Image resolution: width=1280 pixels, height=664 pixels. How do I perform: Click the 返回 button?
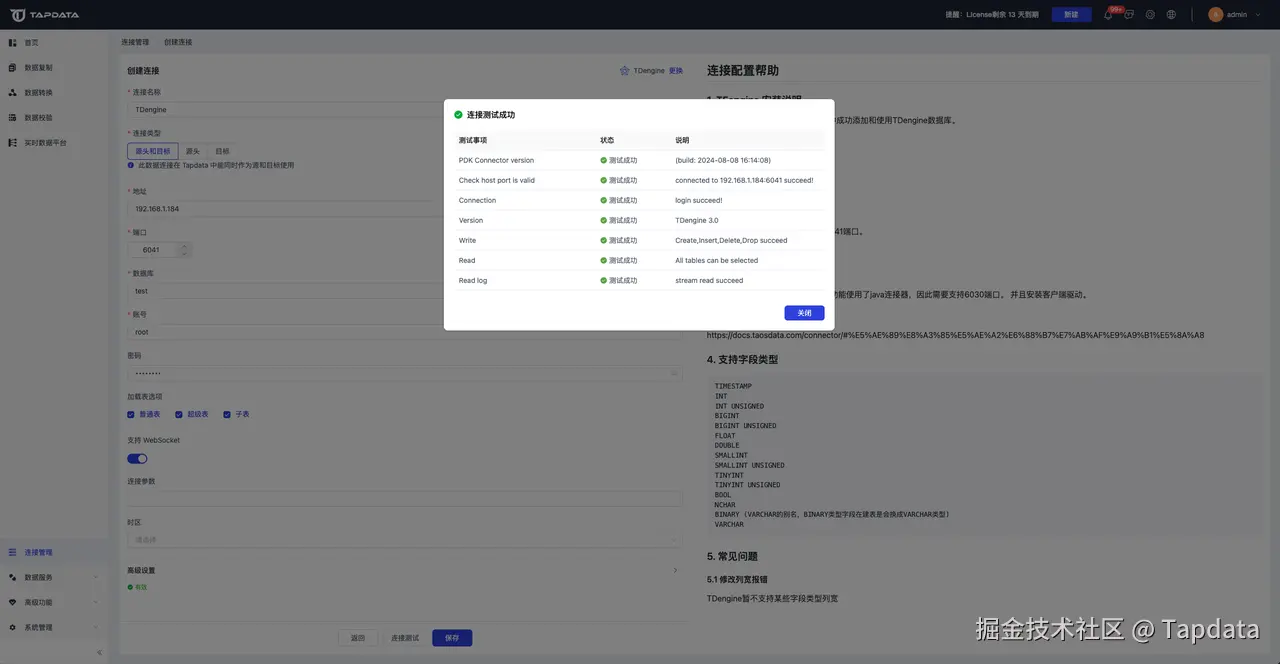(x=358, y=638)
